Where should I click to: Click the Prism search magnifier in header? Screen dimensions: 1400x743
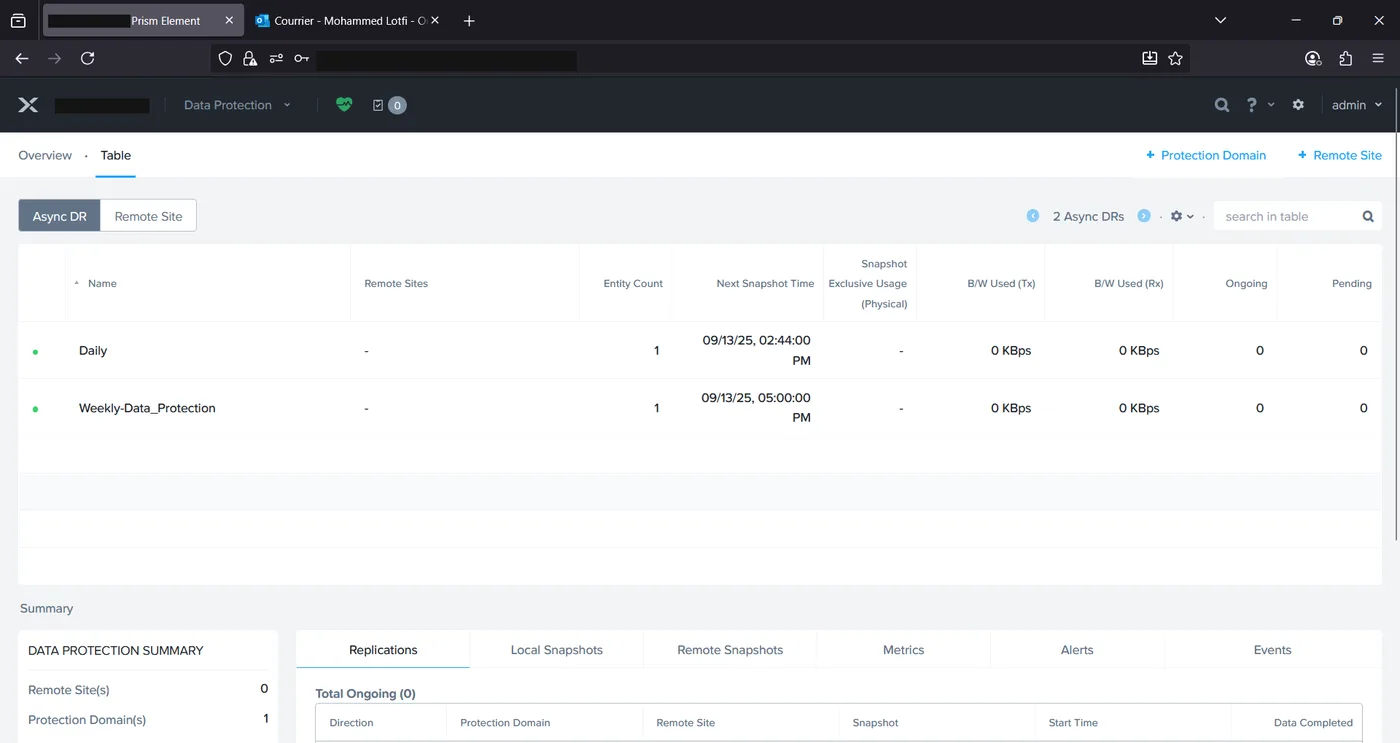tap(1222, 105)
